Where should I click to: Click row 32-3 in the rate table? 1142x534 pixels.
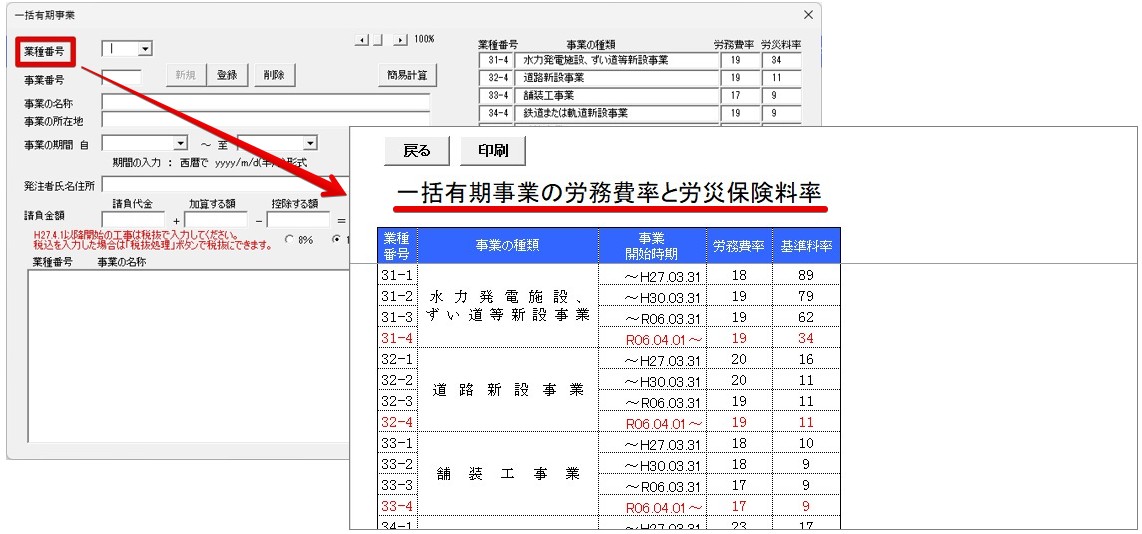(x=609, y=401)
